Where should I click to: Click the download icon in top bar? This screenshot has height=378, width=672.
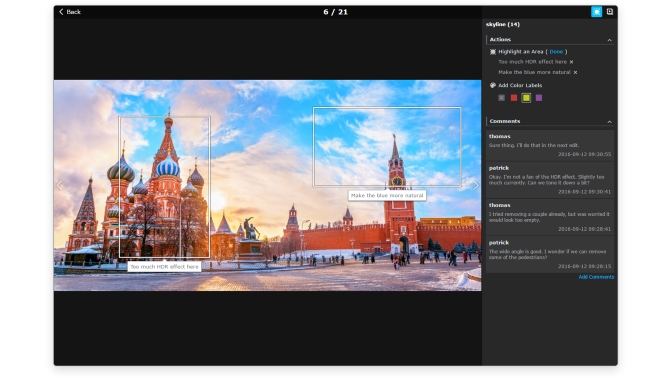(x=609, y=12)
